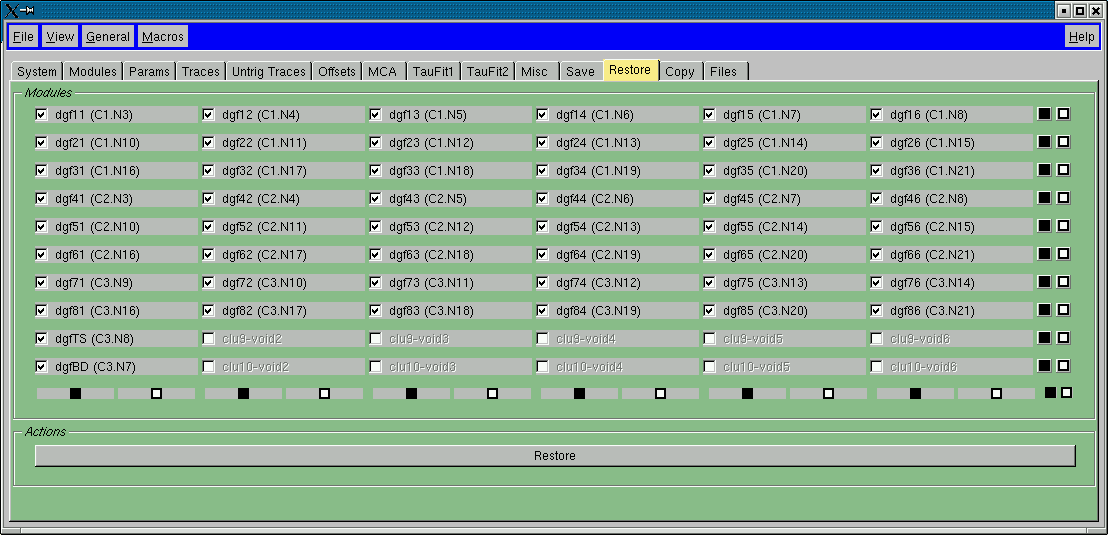Select the TauFit1 tab
Screen dimensions: 1108x535
433,71
